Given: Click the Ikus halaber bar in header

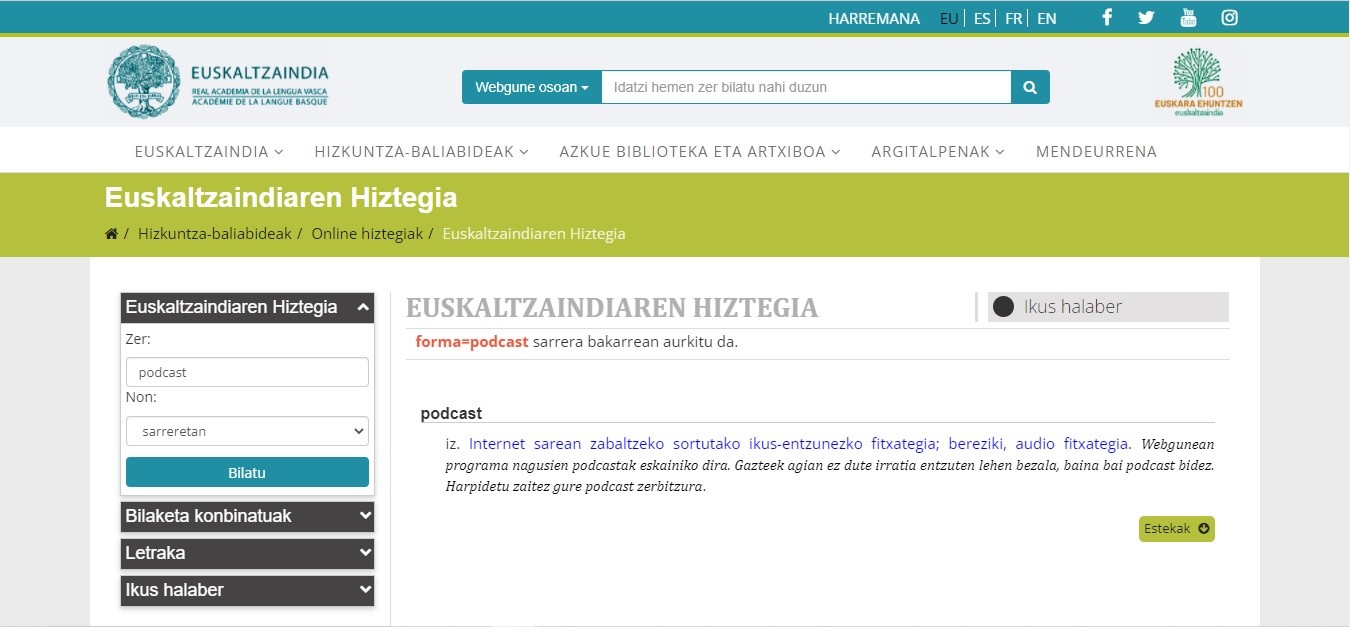Looking at the screenshot, I should tap(1108, 307).
